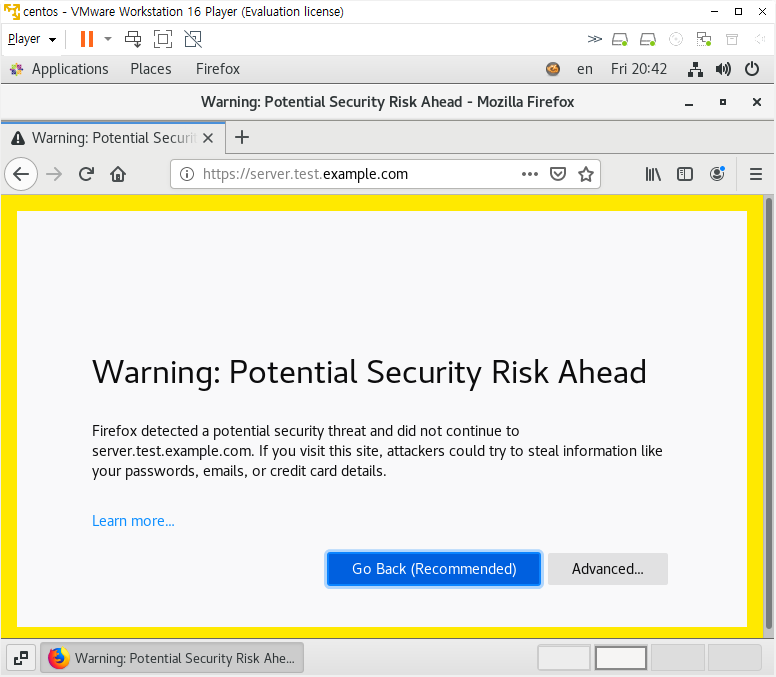
Task: Click the forward navigation arrow
Action: pos(54,174)
